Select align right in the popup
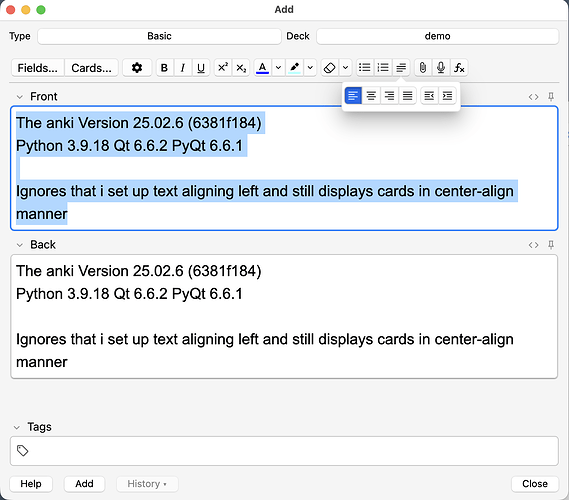Screen dimensions: 569x500 click(x=389, y=96)
